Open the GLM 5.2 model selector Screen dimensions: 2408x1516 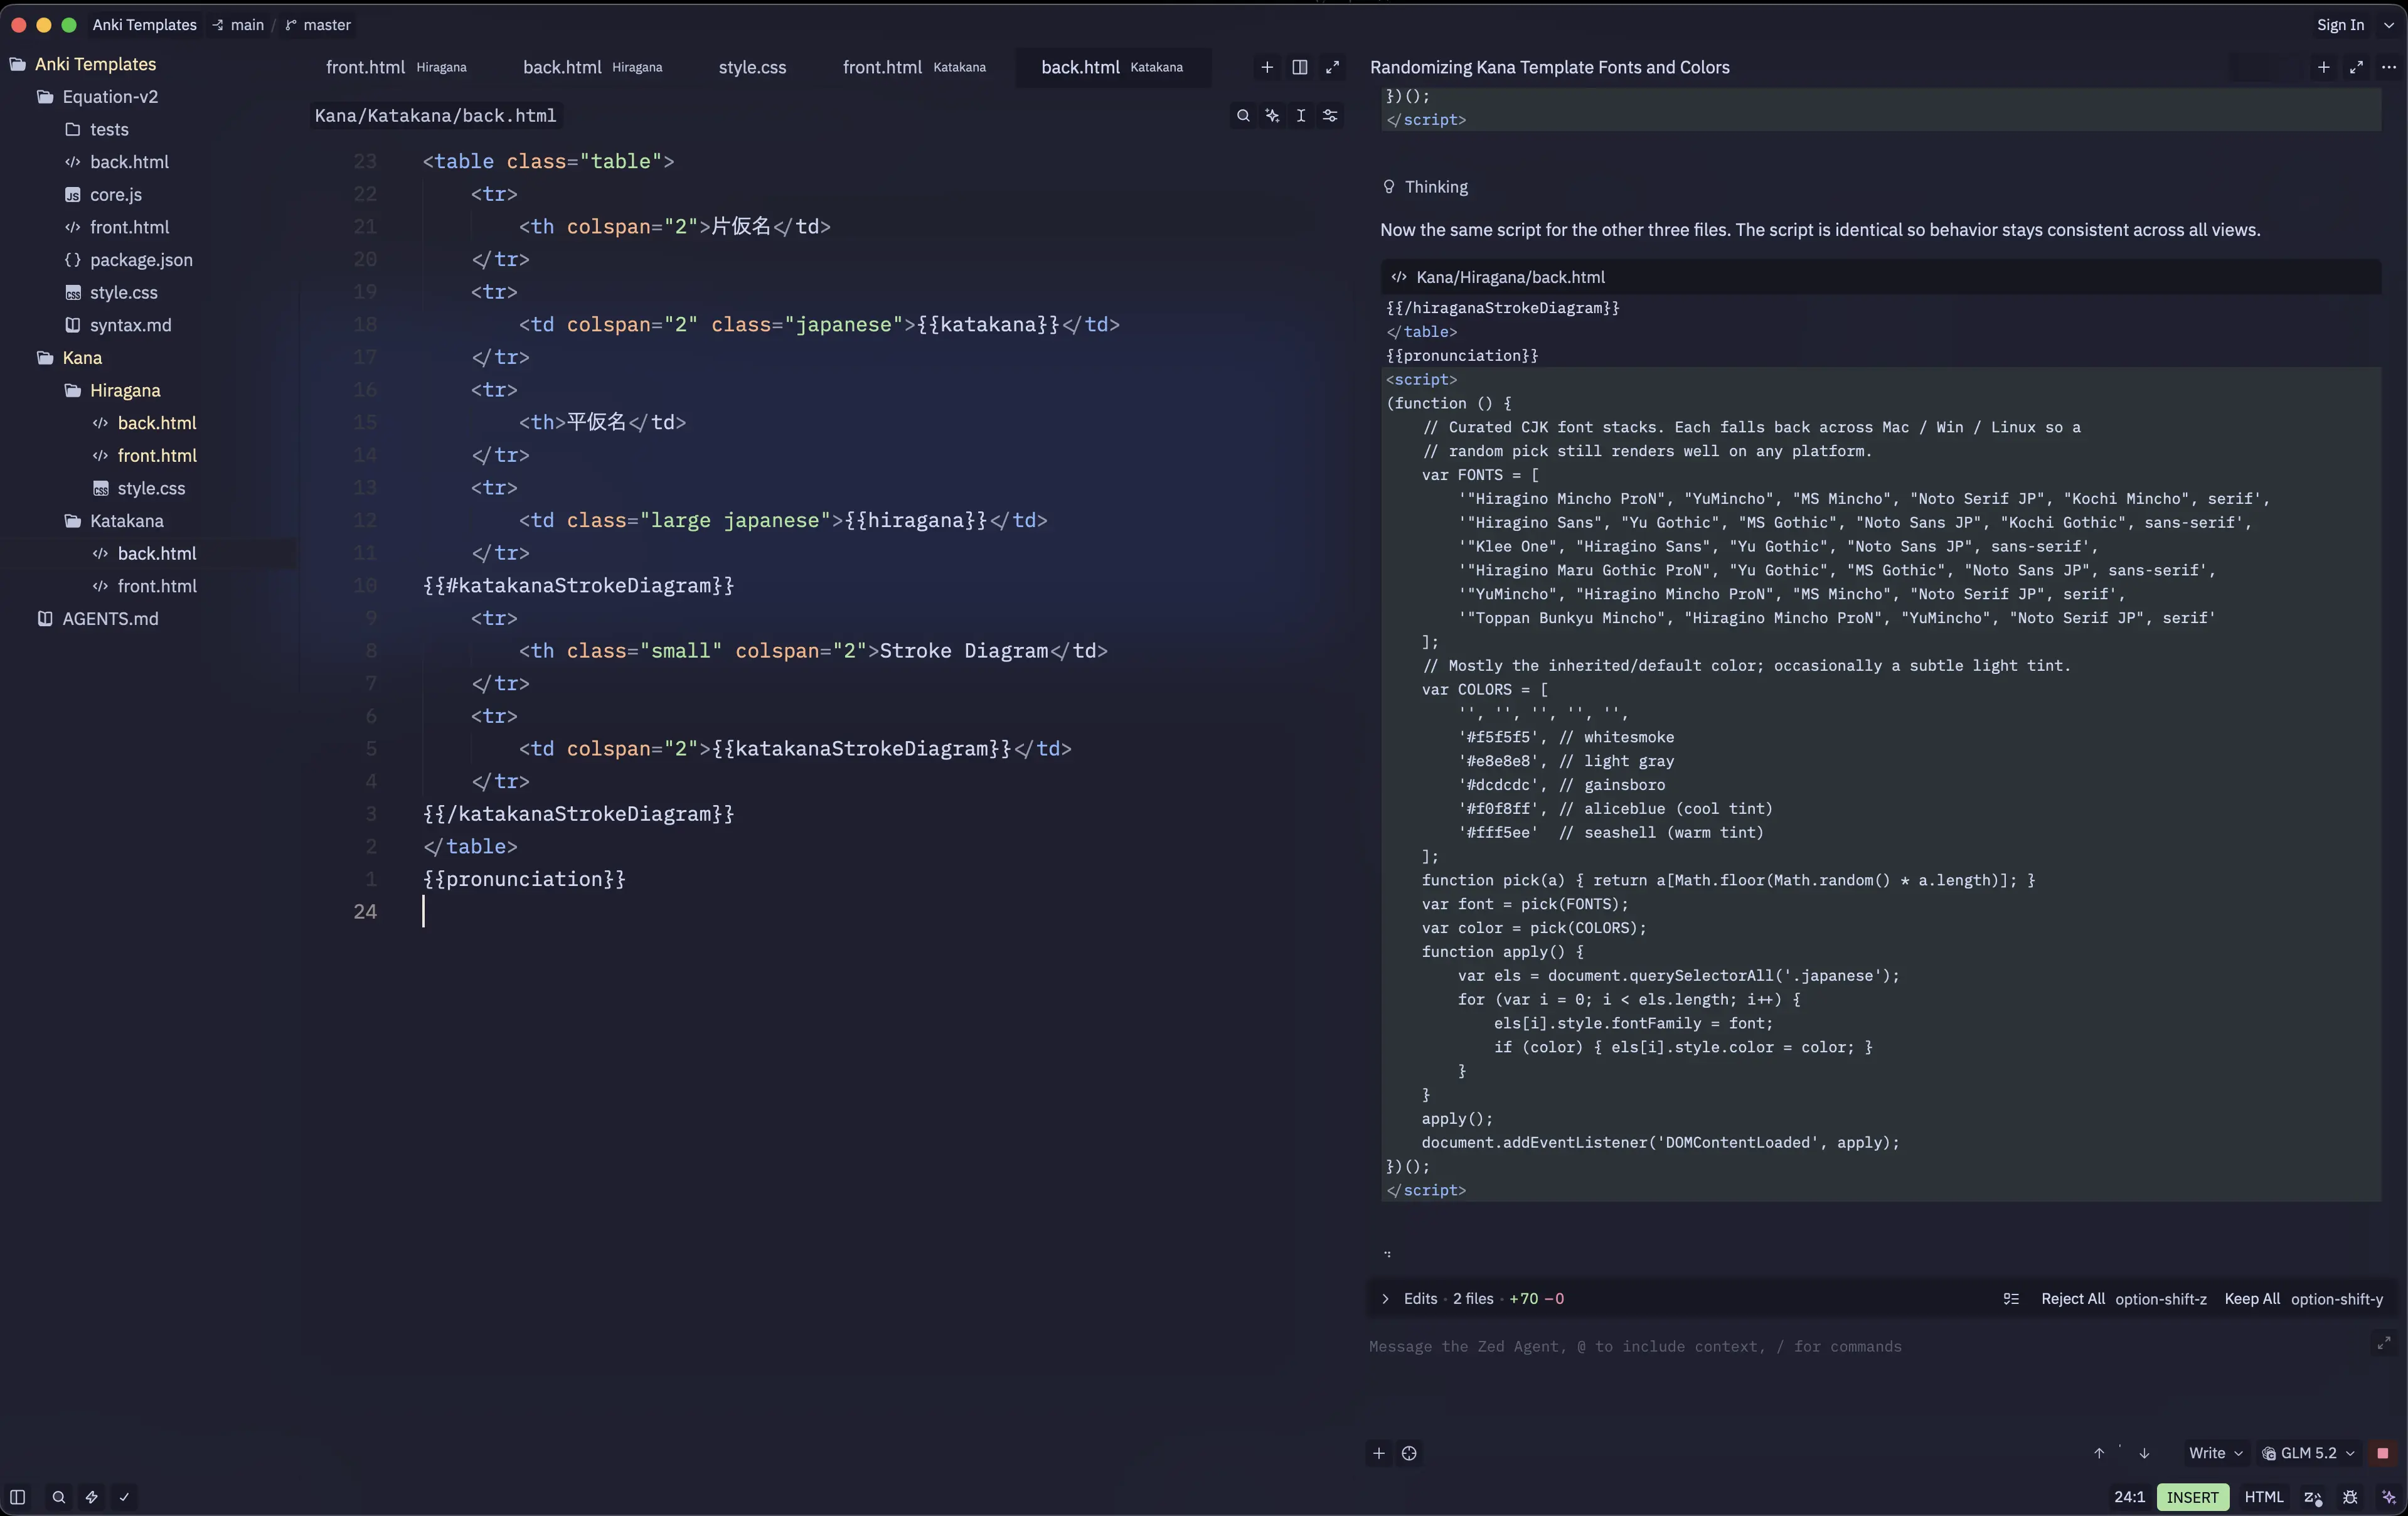point(2308,1453)
